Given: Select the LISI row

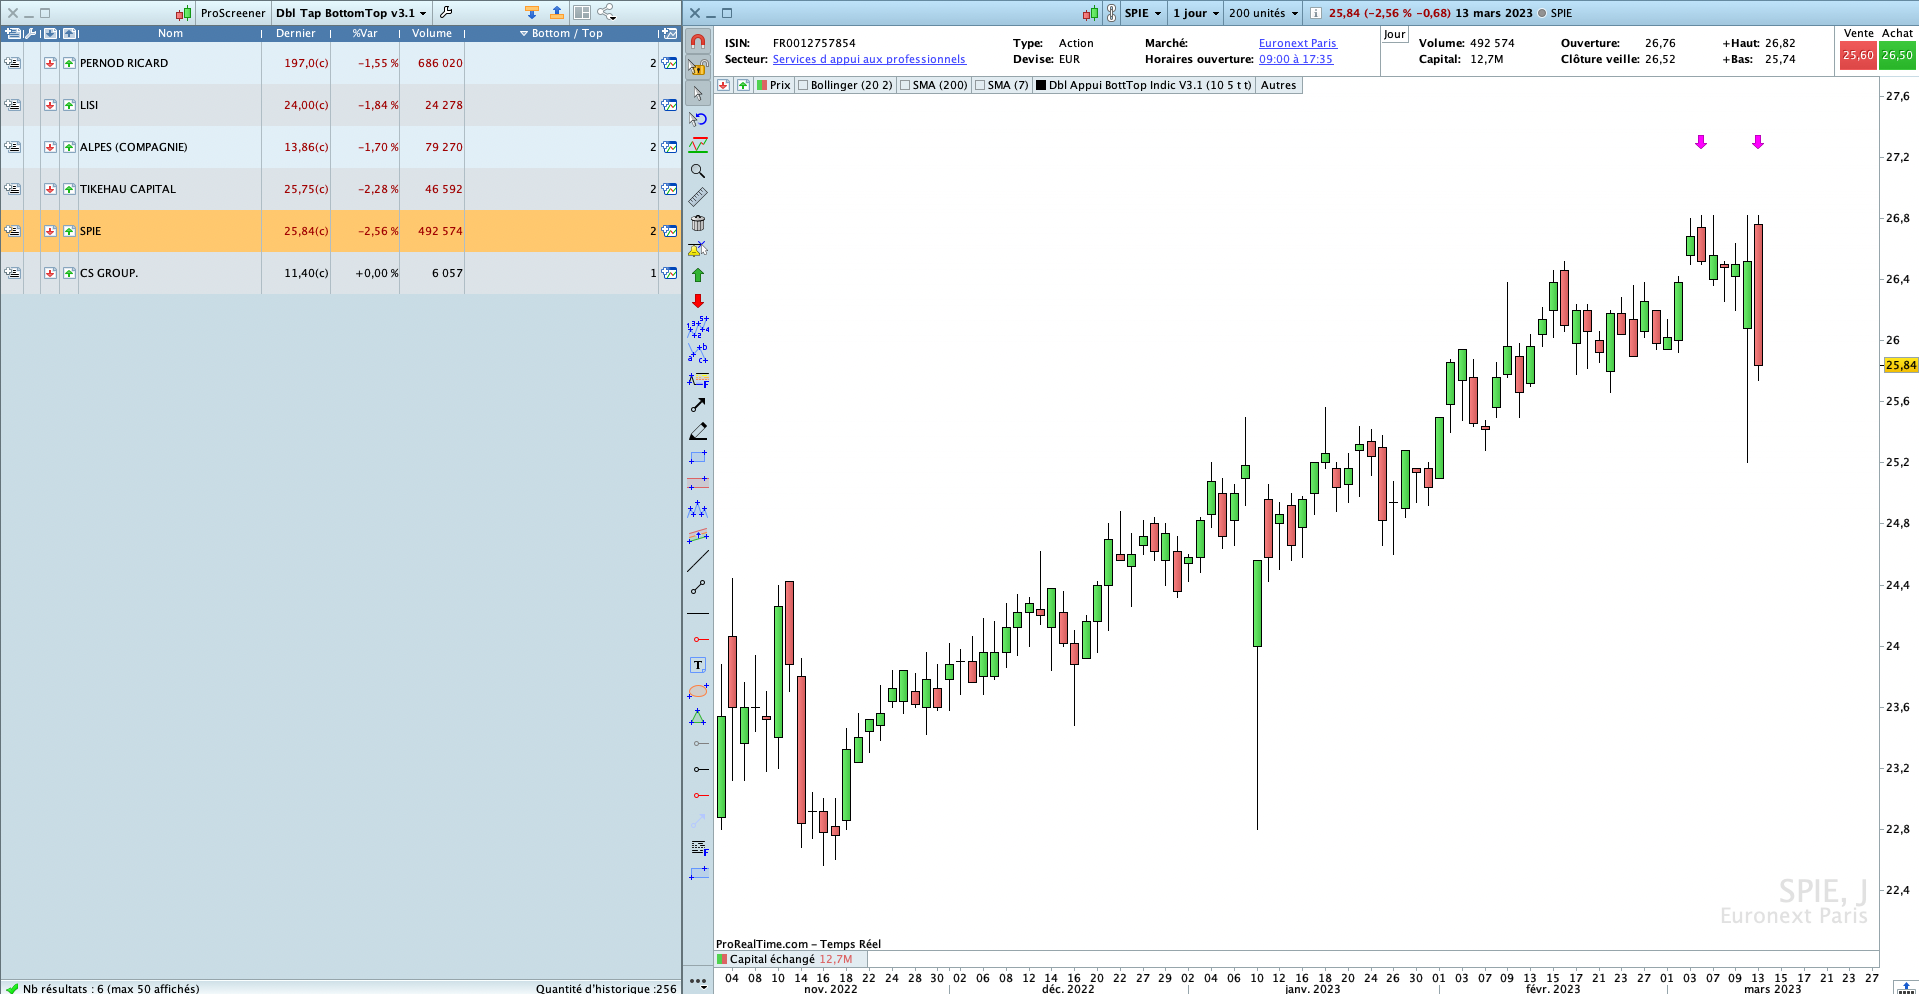Looking at the screenshot, I should tap(340, 105).
